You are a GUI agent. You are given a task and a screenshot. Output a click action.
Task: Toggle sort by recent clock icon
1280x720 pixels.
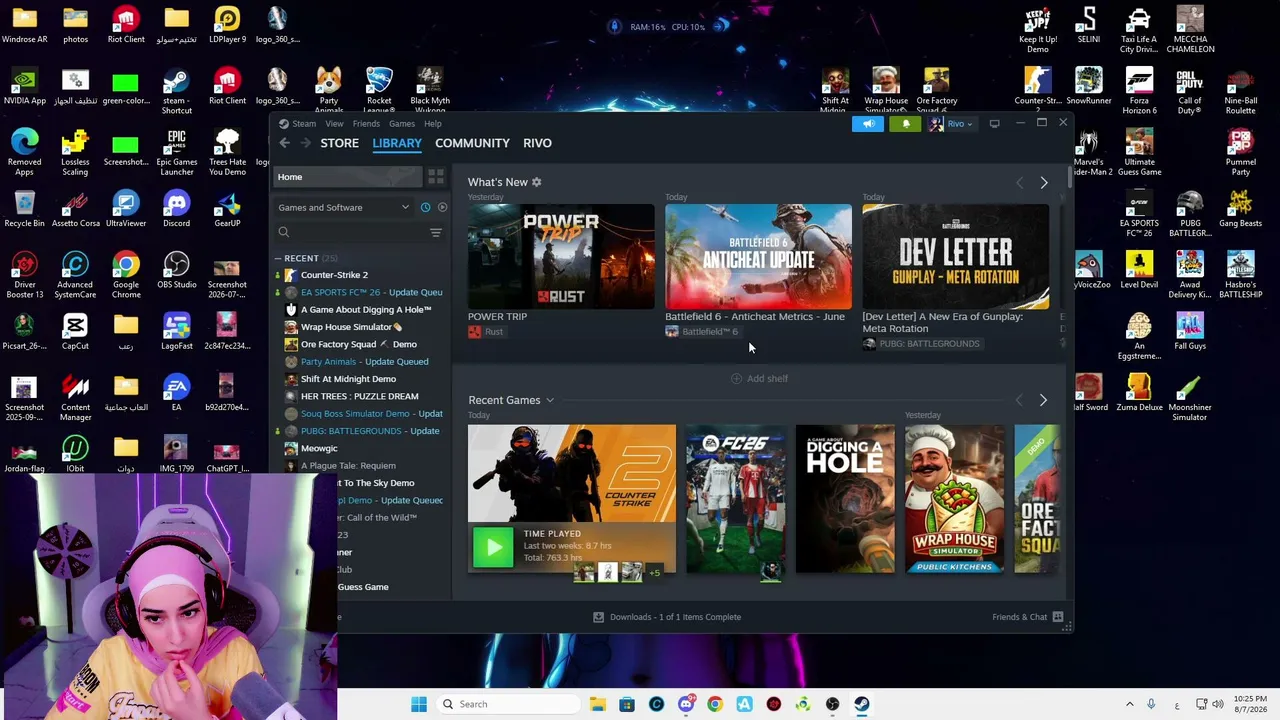(x=425, y=208)
